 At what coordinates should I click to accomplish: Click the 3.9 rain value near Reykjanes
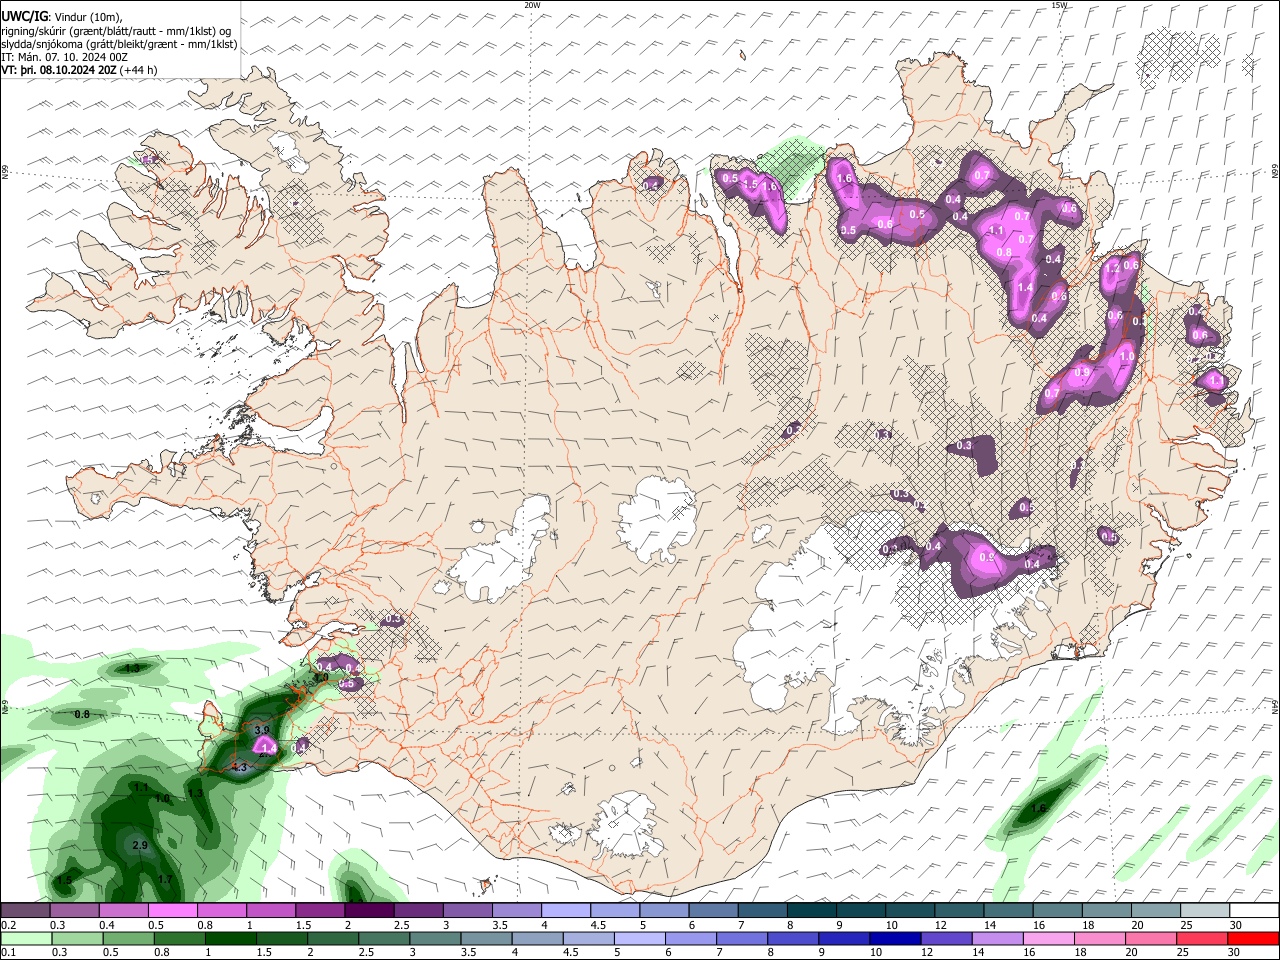point(262,731)
